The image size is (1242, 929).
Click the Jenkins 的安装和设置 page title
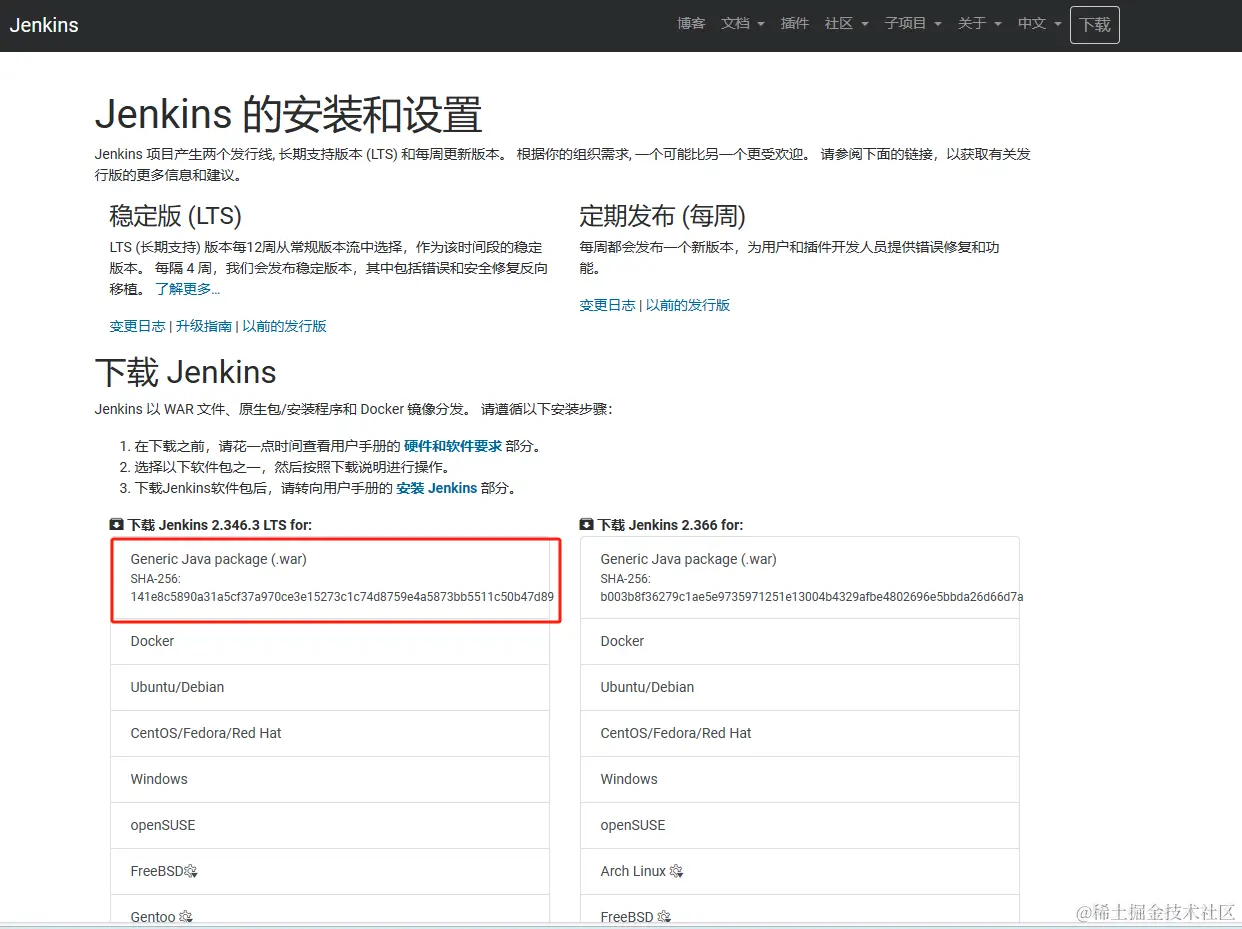click(x=289, y=115)
